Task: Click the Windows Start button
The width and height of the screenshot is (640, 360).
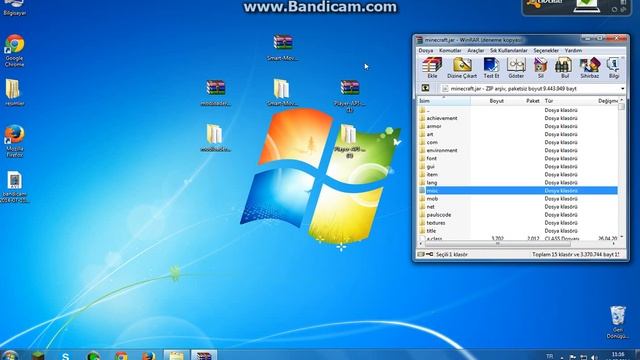Action: (x=10, y=355)
